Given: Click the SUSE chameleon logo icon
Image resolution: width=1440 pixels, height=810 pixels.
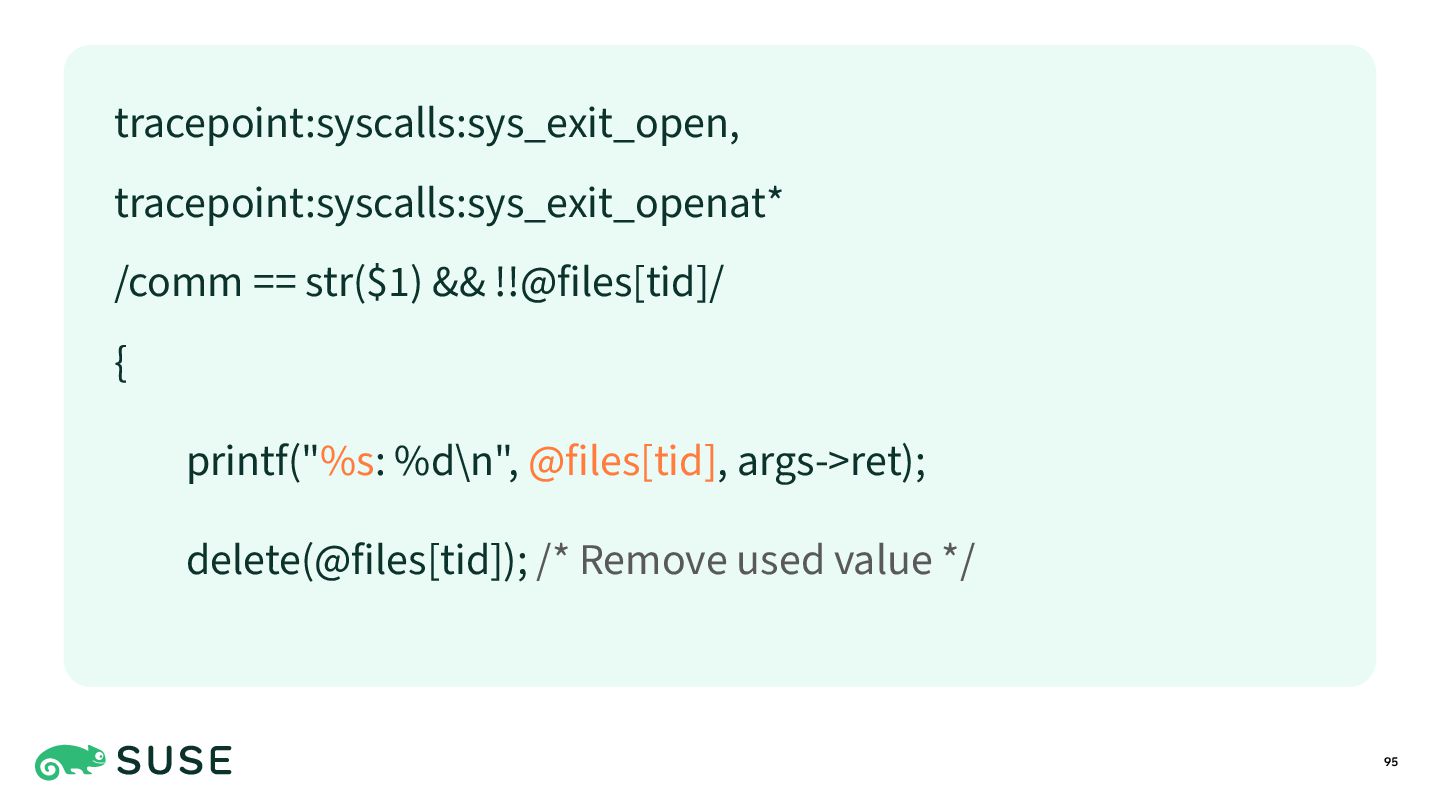Looking at the screenshot, I should [71, 762].
